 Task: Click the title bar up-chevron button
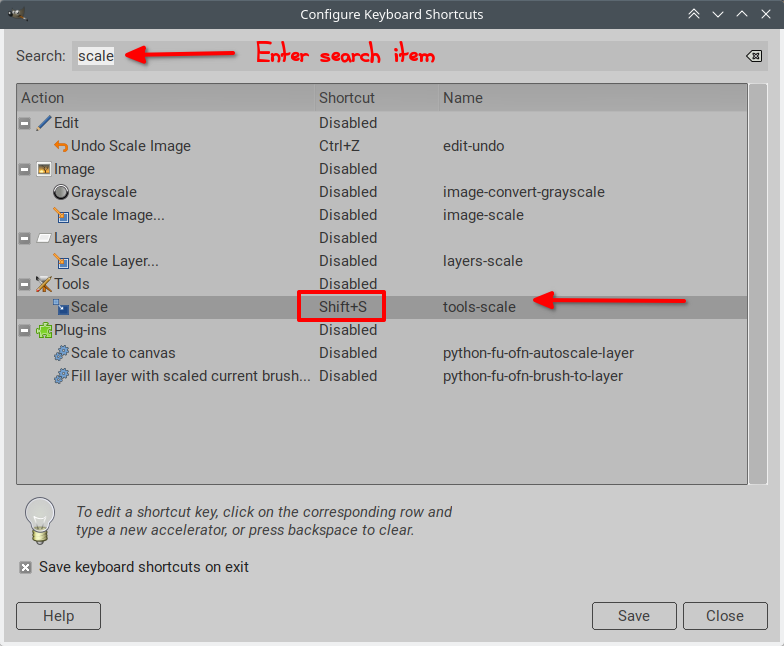tap(742, 14)
